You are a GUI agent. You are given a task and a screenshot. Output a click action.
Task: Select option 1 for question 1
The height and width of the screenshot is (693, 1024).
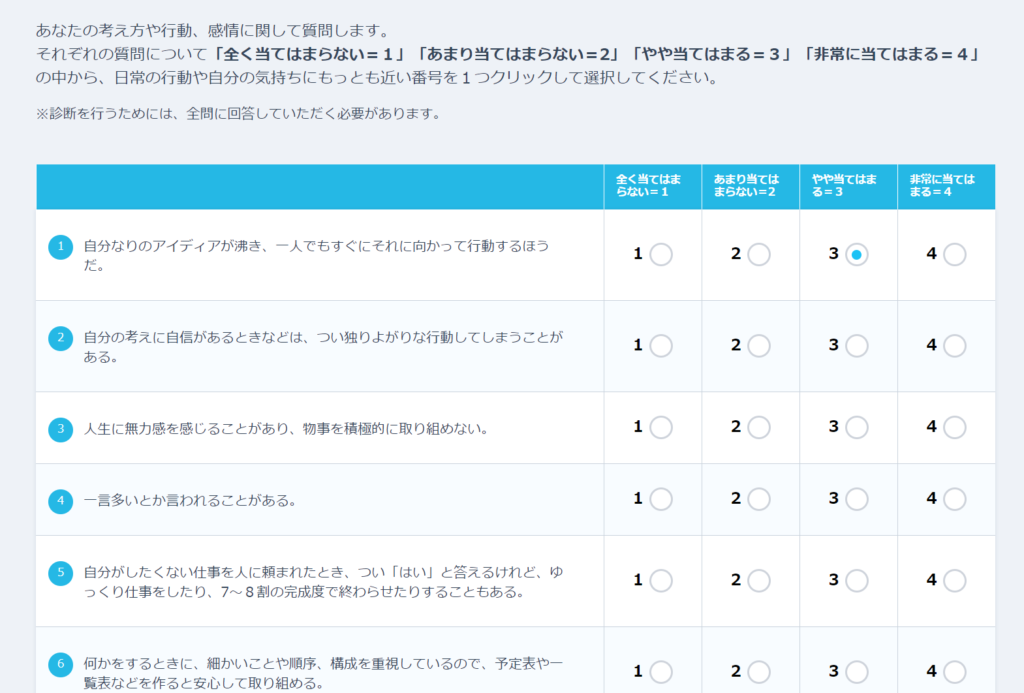tap(661, 255)
